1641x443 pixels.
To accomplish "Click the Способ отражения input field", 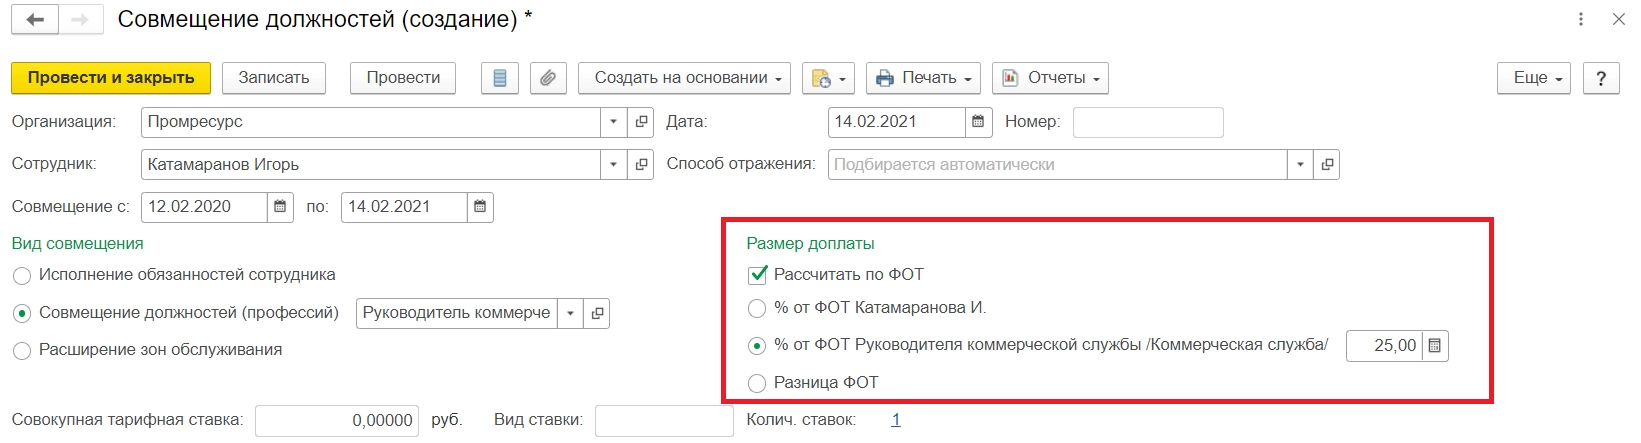I will 1057,164.
